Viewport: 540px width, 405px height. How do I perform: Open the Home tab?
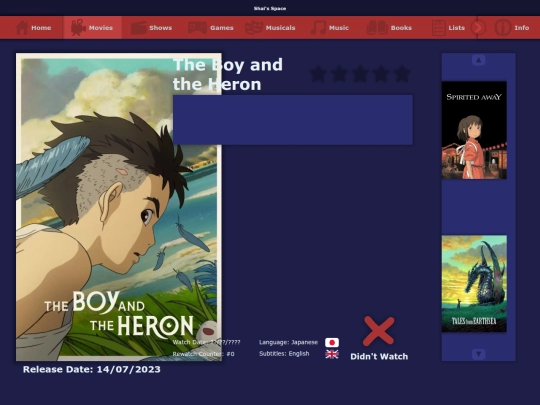(x=34, y=28)
